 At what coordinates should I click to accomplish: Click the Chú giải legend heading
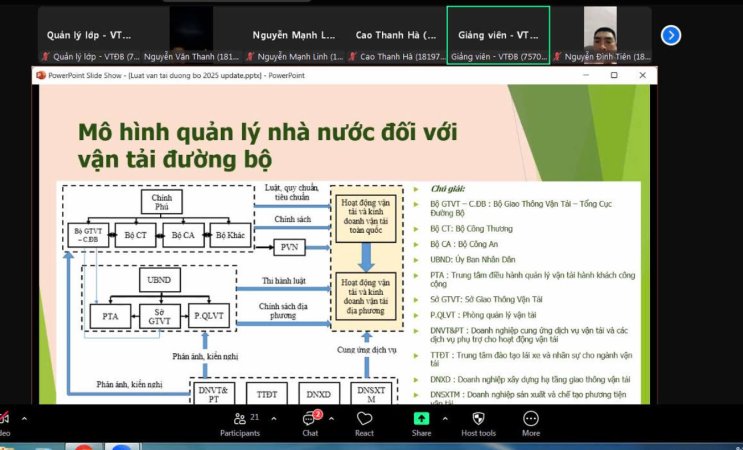pos(447,189)
